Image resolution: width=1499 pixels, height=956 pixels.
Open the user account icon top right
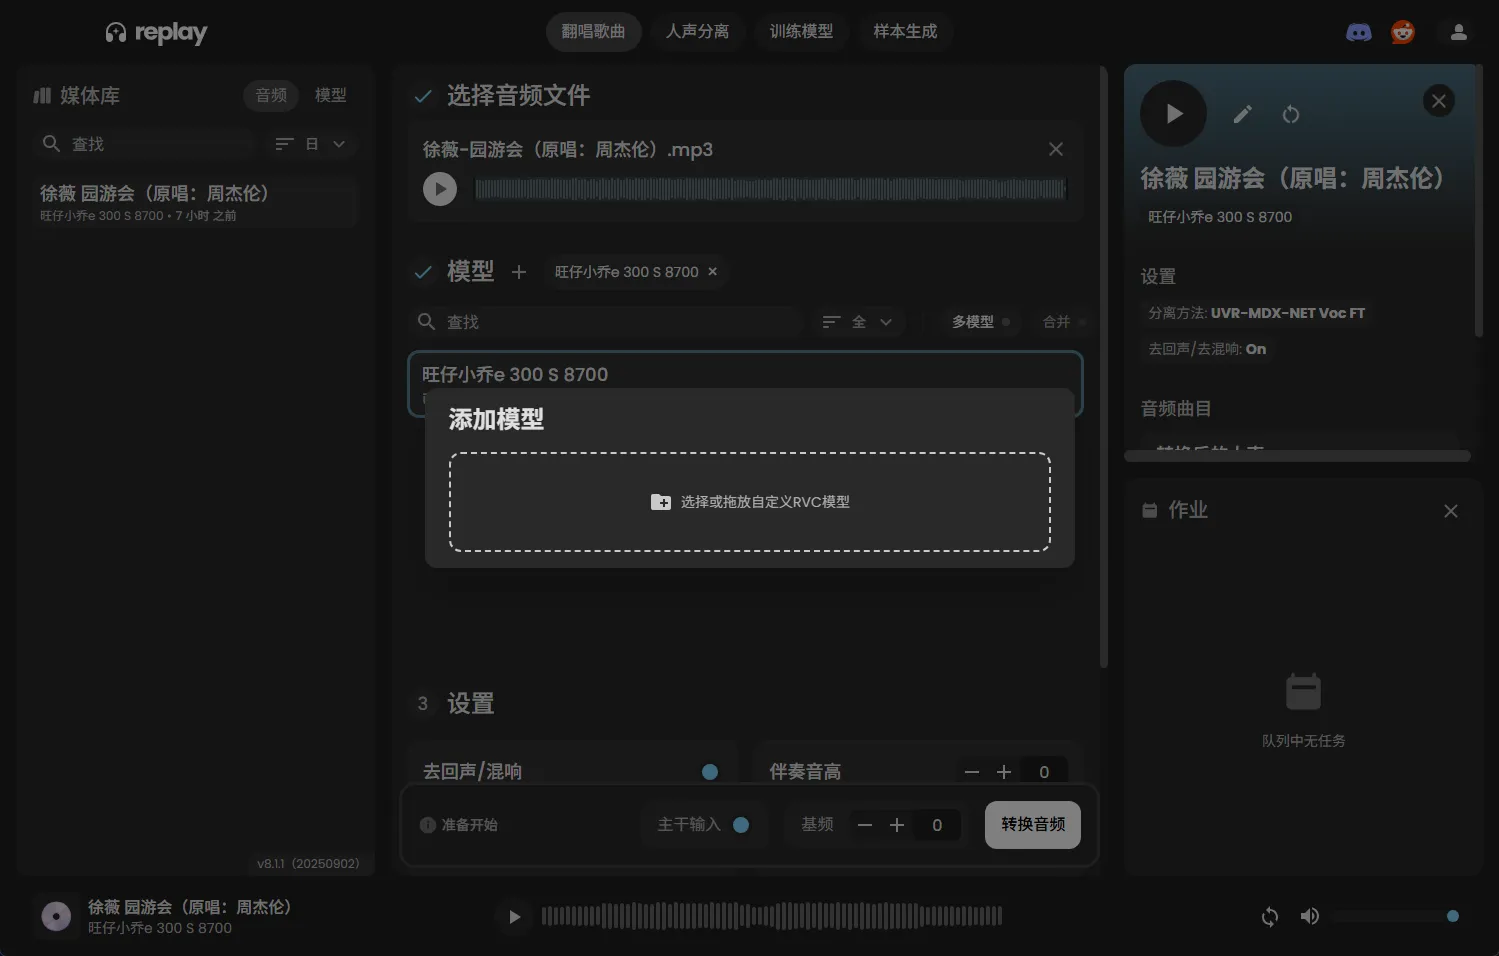coord(1458,31)
